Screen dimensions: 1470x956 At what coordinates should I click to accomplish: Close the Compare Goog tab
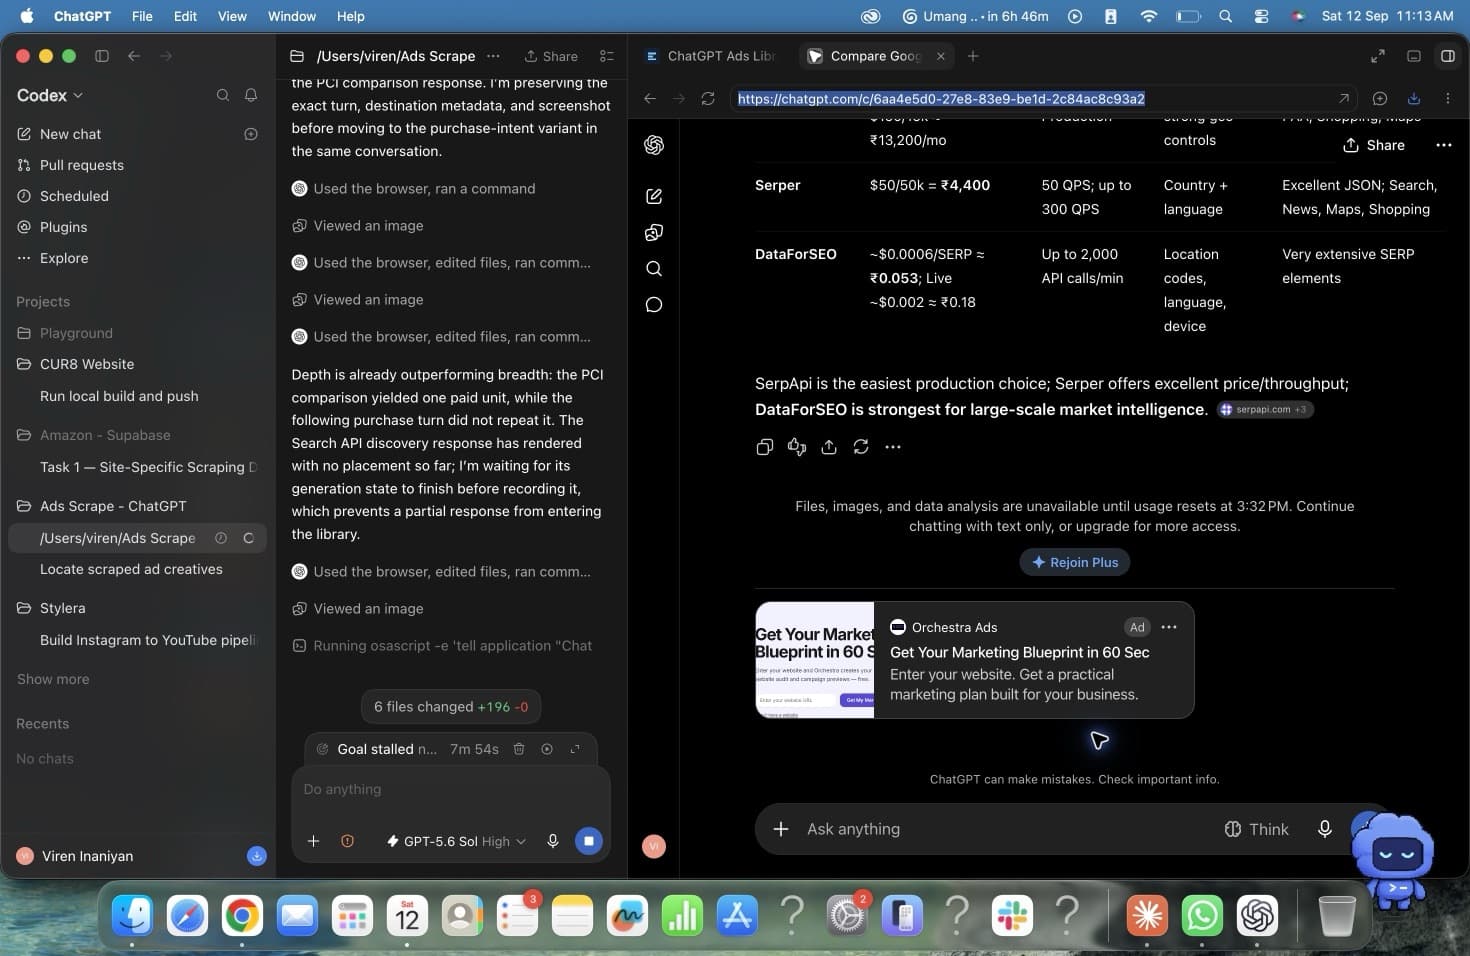tap(941, 56)
